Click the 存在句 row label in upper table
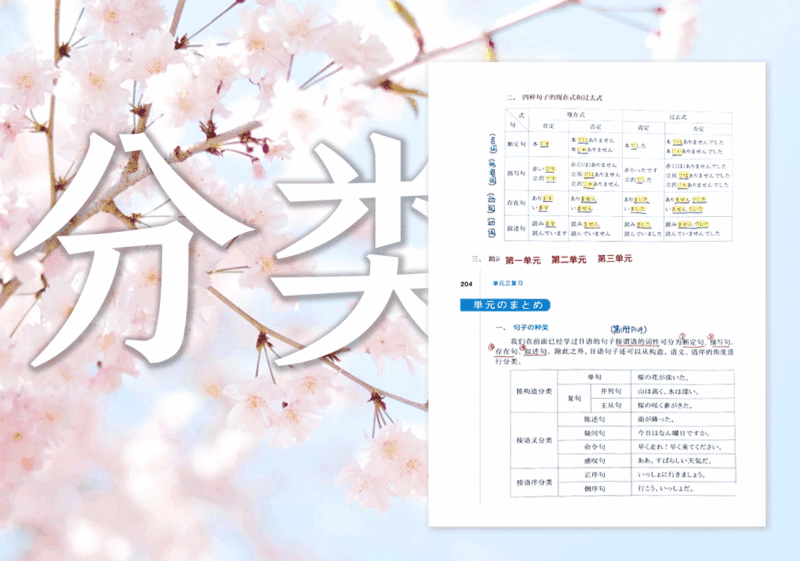 (516, 202)
